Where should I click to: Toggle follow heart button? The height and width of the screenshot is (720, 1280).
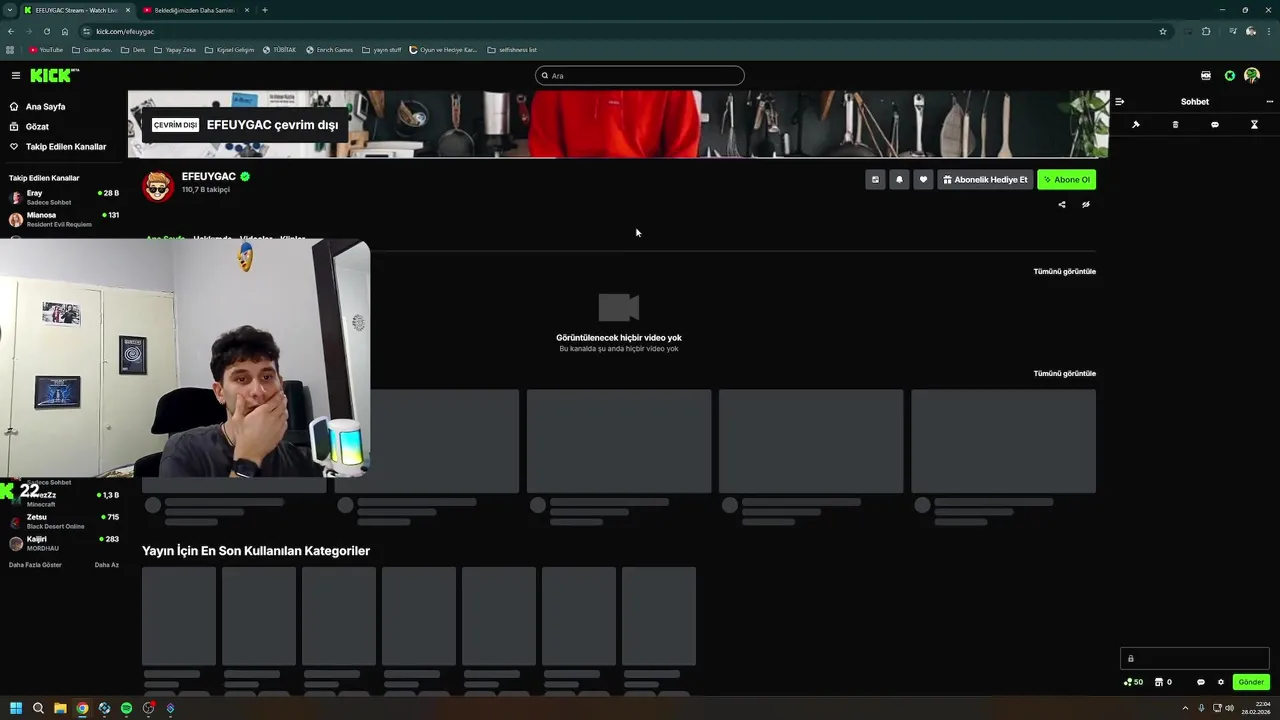click(x=923, y=180)
